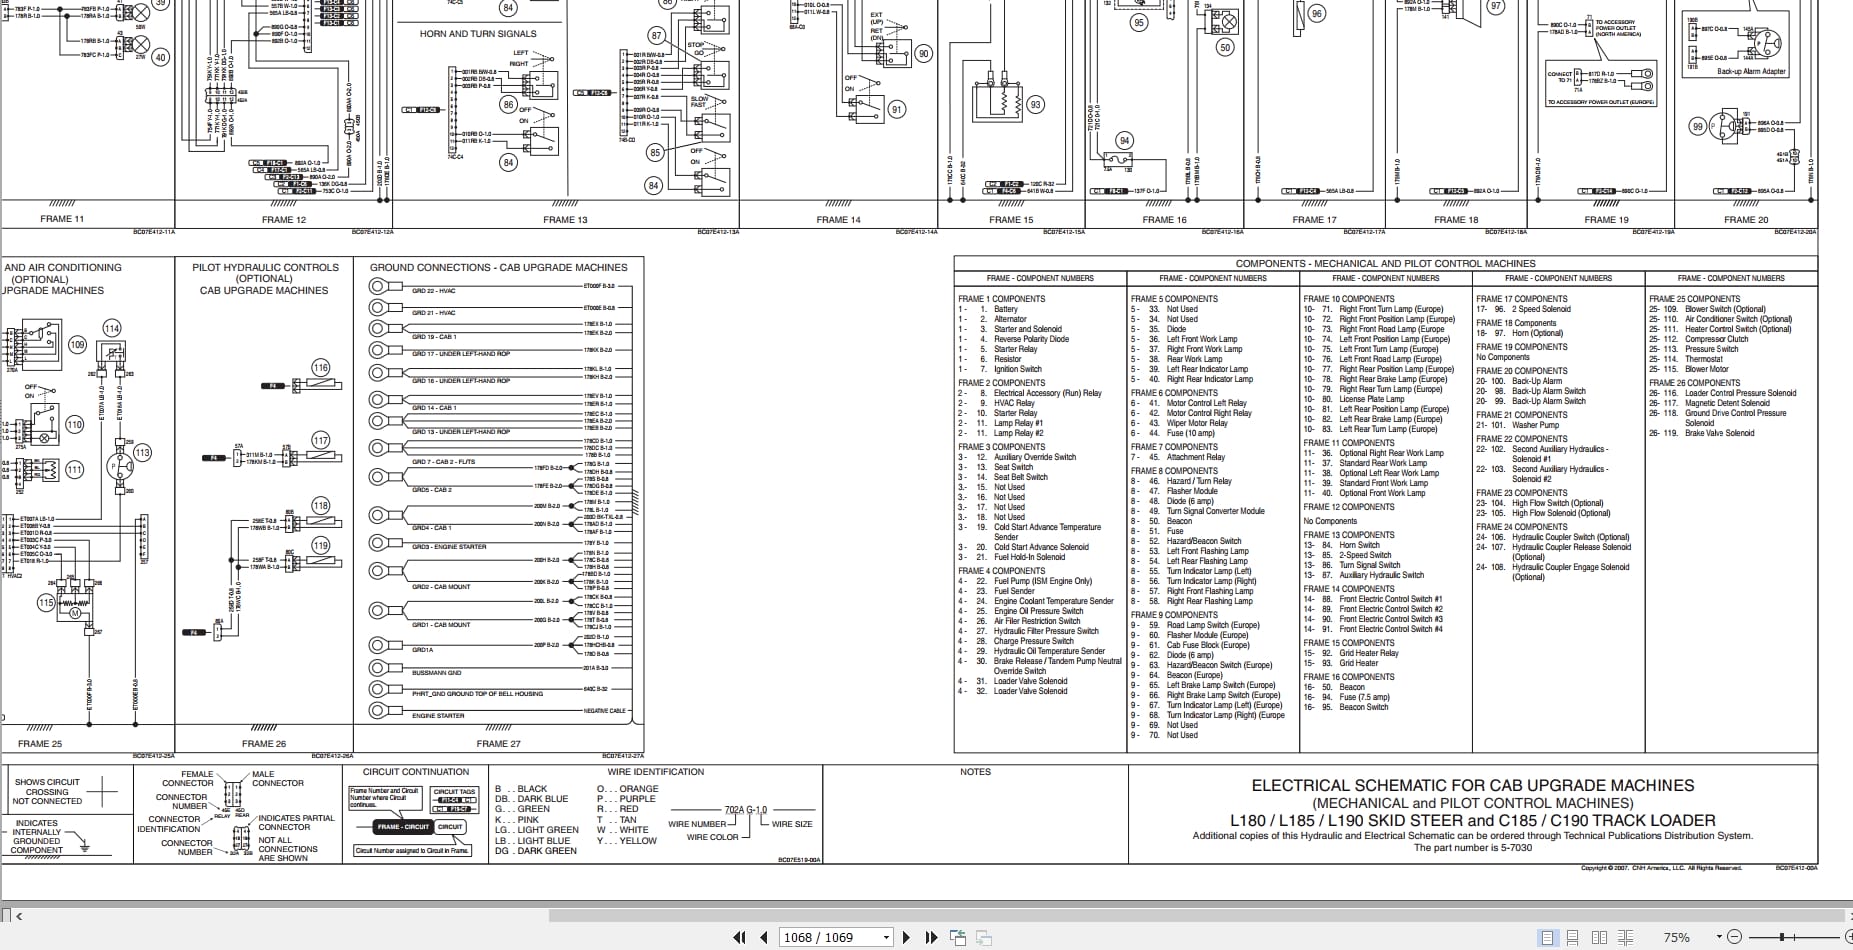Screen dimensions: 1853x950
Task: Click the Back-up Alarm Adapter label
Action: 1751,72
